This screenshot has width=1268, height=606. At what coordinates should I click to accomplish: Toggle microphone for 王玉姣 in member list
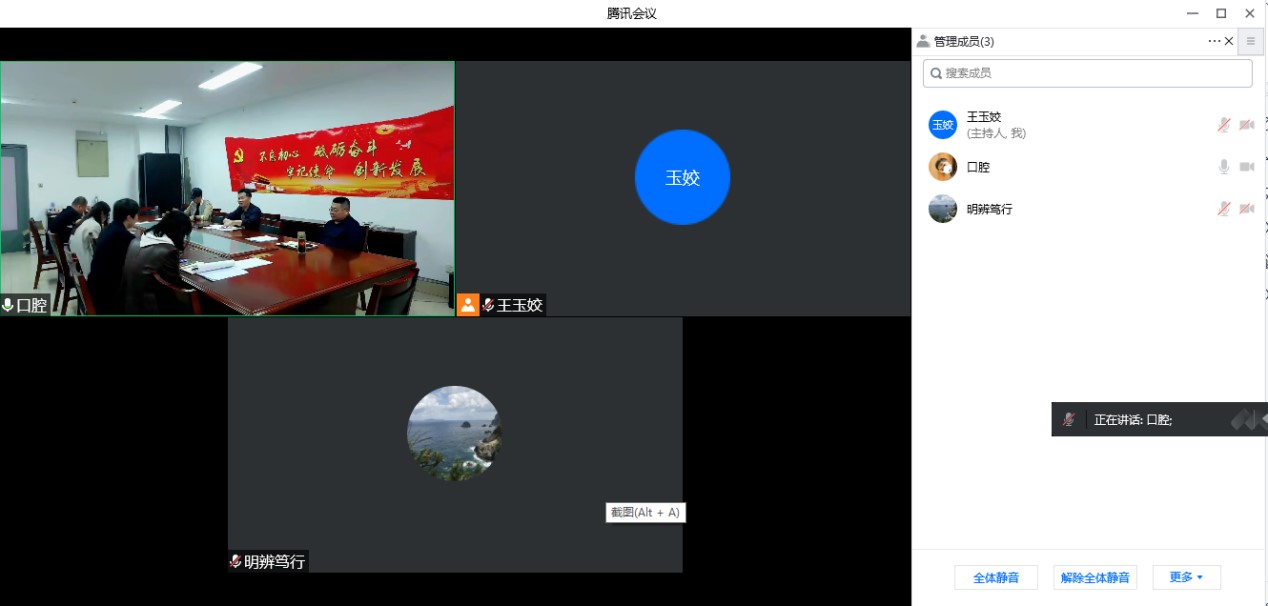(1223, 125)
